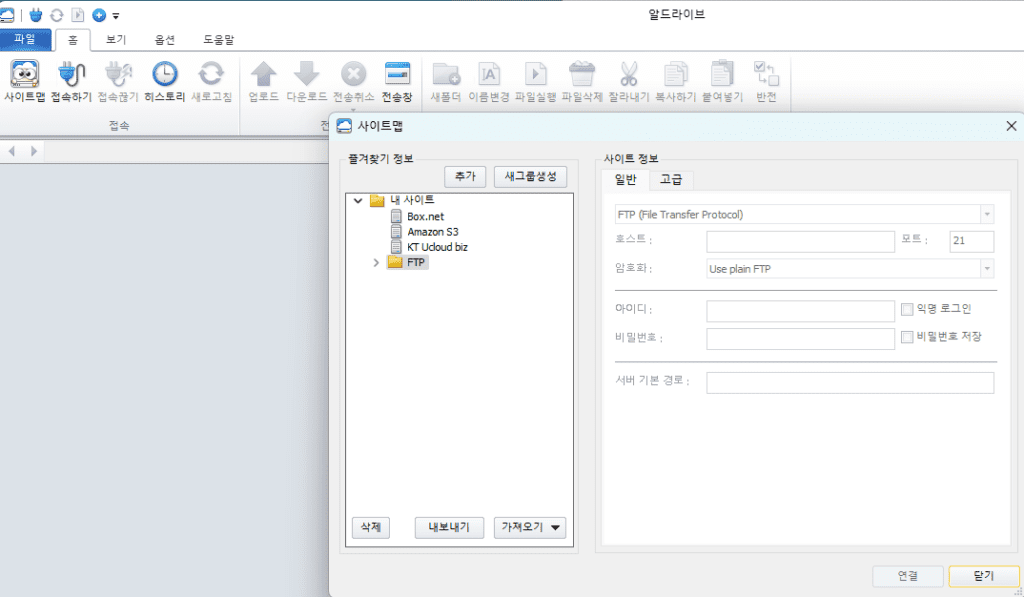Select the 일반 tab in 사이트 정보
Viewport: 1024px width, 597px height.
pos(625,180)
